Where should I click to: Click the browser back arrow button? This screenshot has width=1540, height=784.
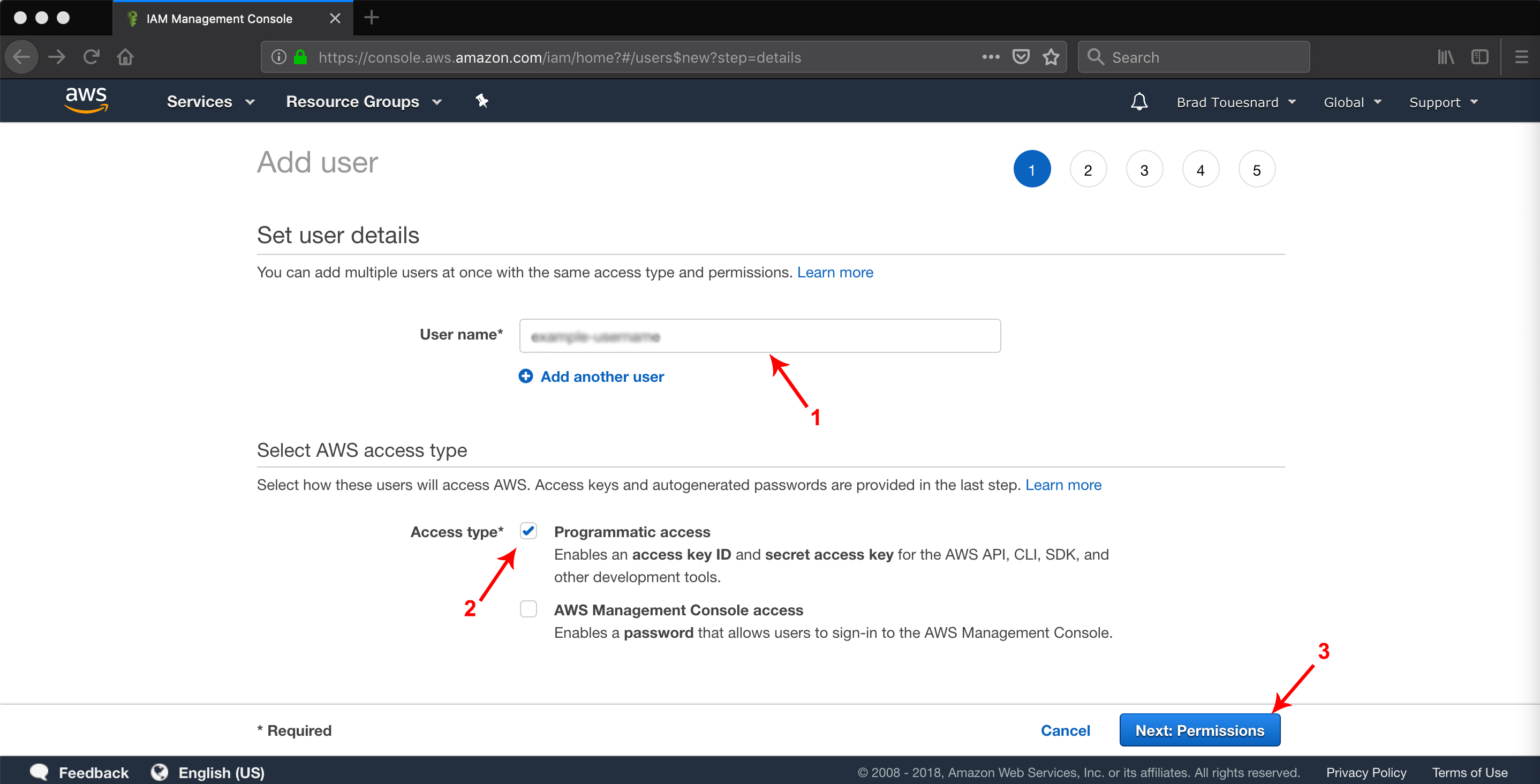click(21, 57)
